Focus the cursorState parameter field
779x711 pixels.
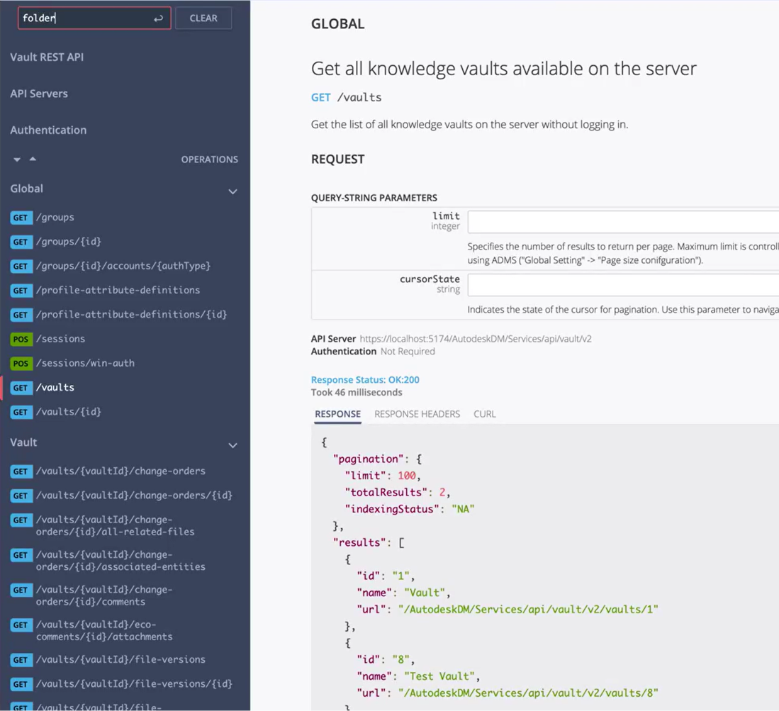(622, 284)
